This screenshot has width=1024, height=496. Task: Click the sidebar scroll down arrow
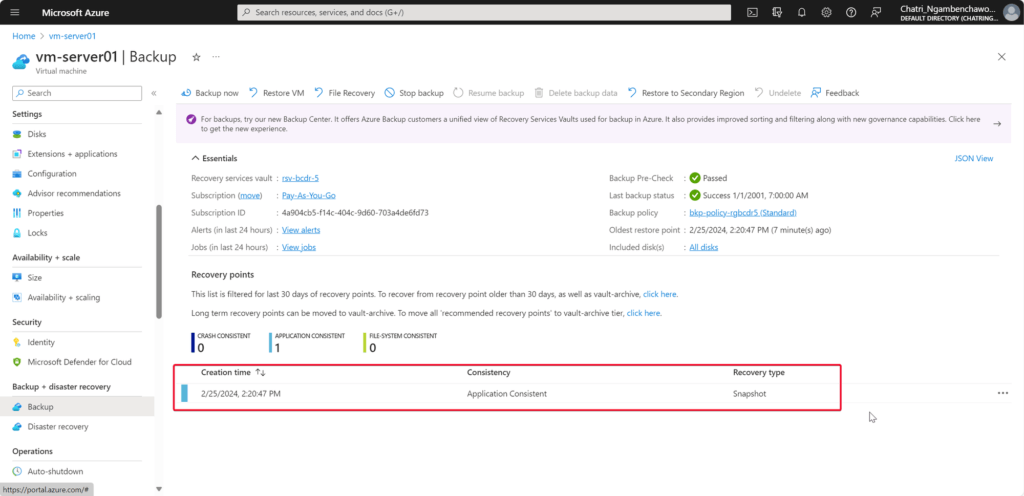click(x=159, y=489)
